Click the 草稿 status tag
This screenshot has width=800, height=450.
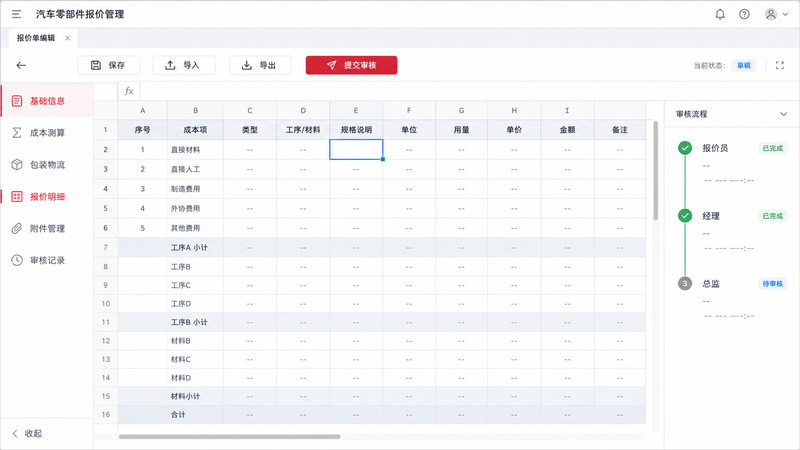click(x=744, y=65)
